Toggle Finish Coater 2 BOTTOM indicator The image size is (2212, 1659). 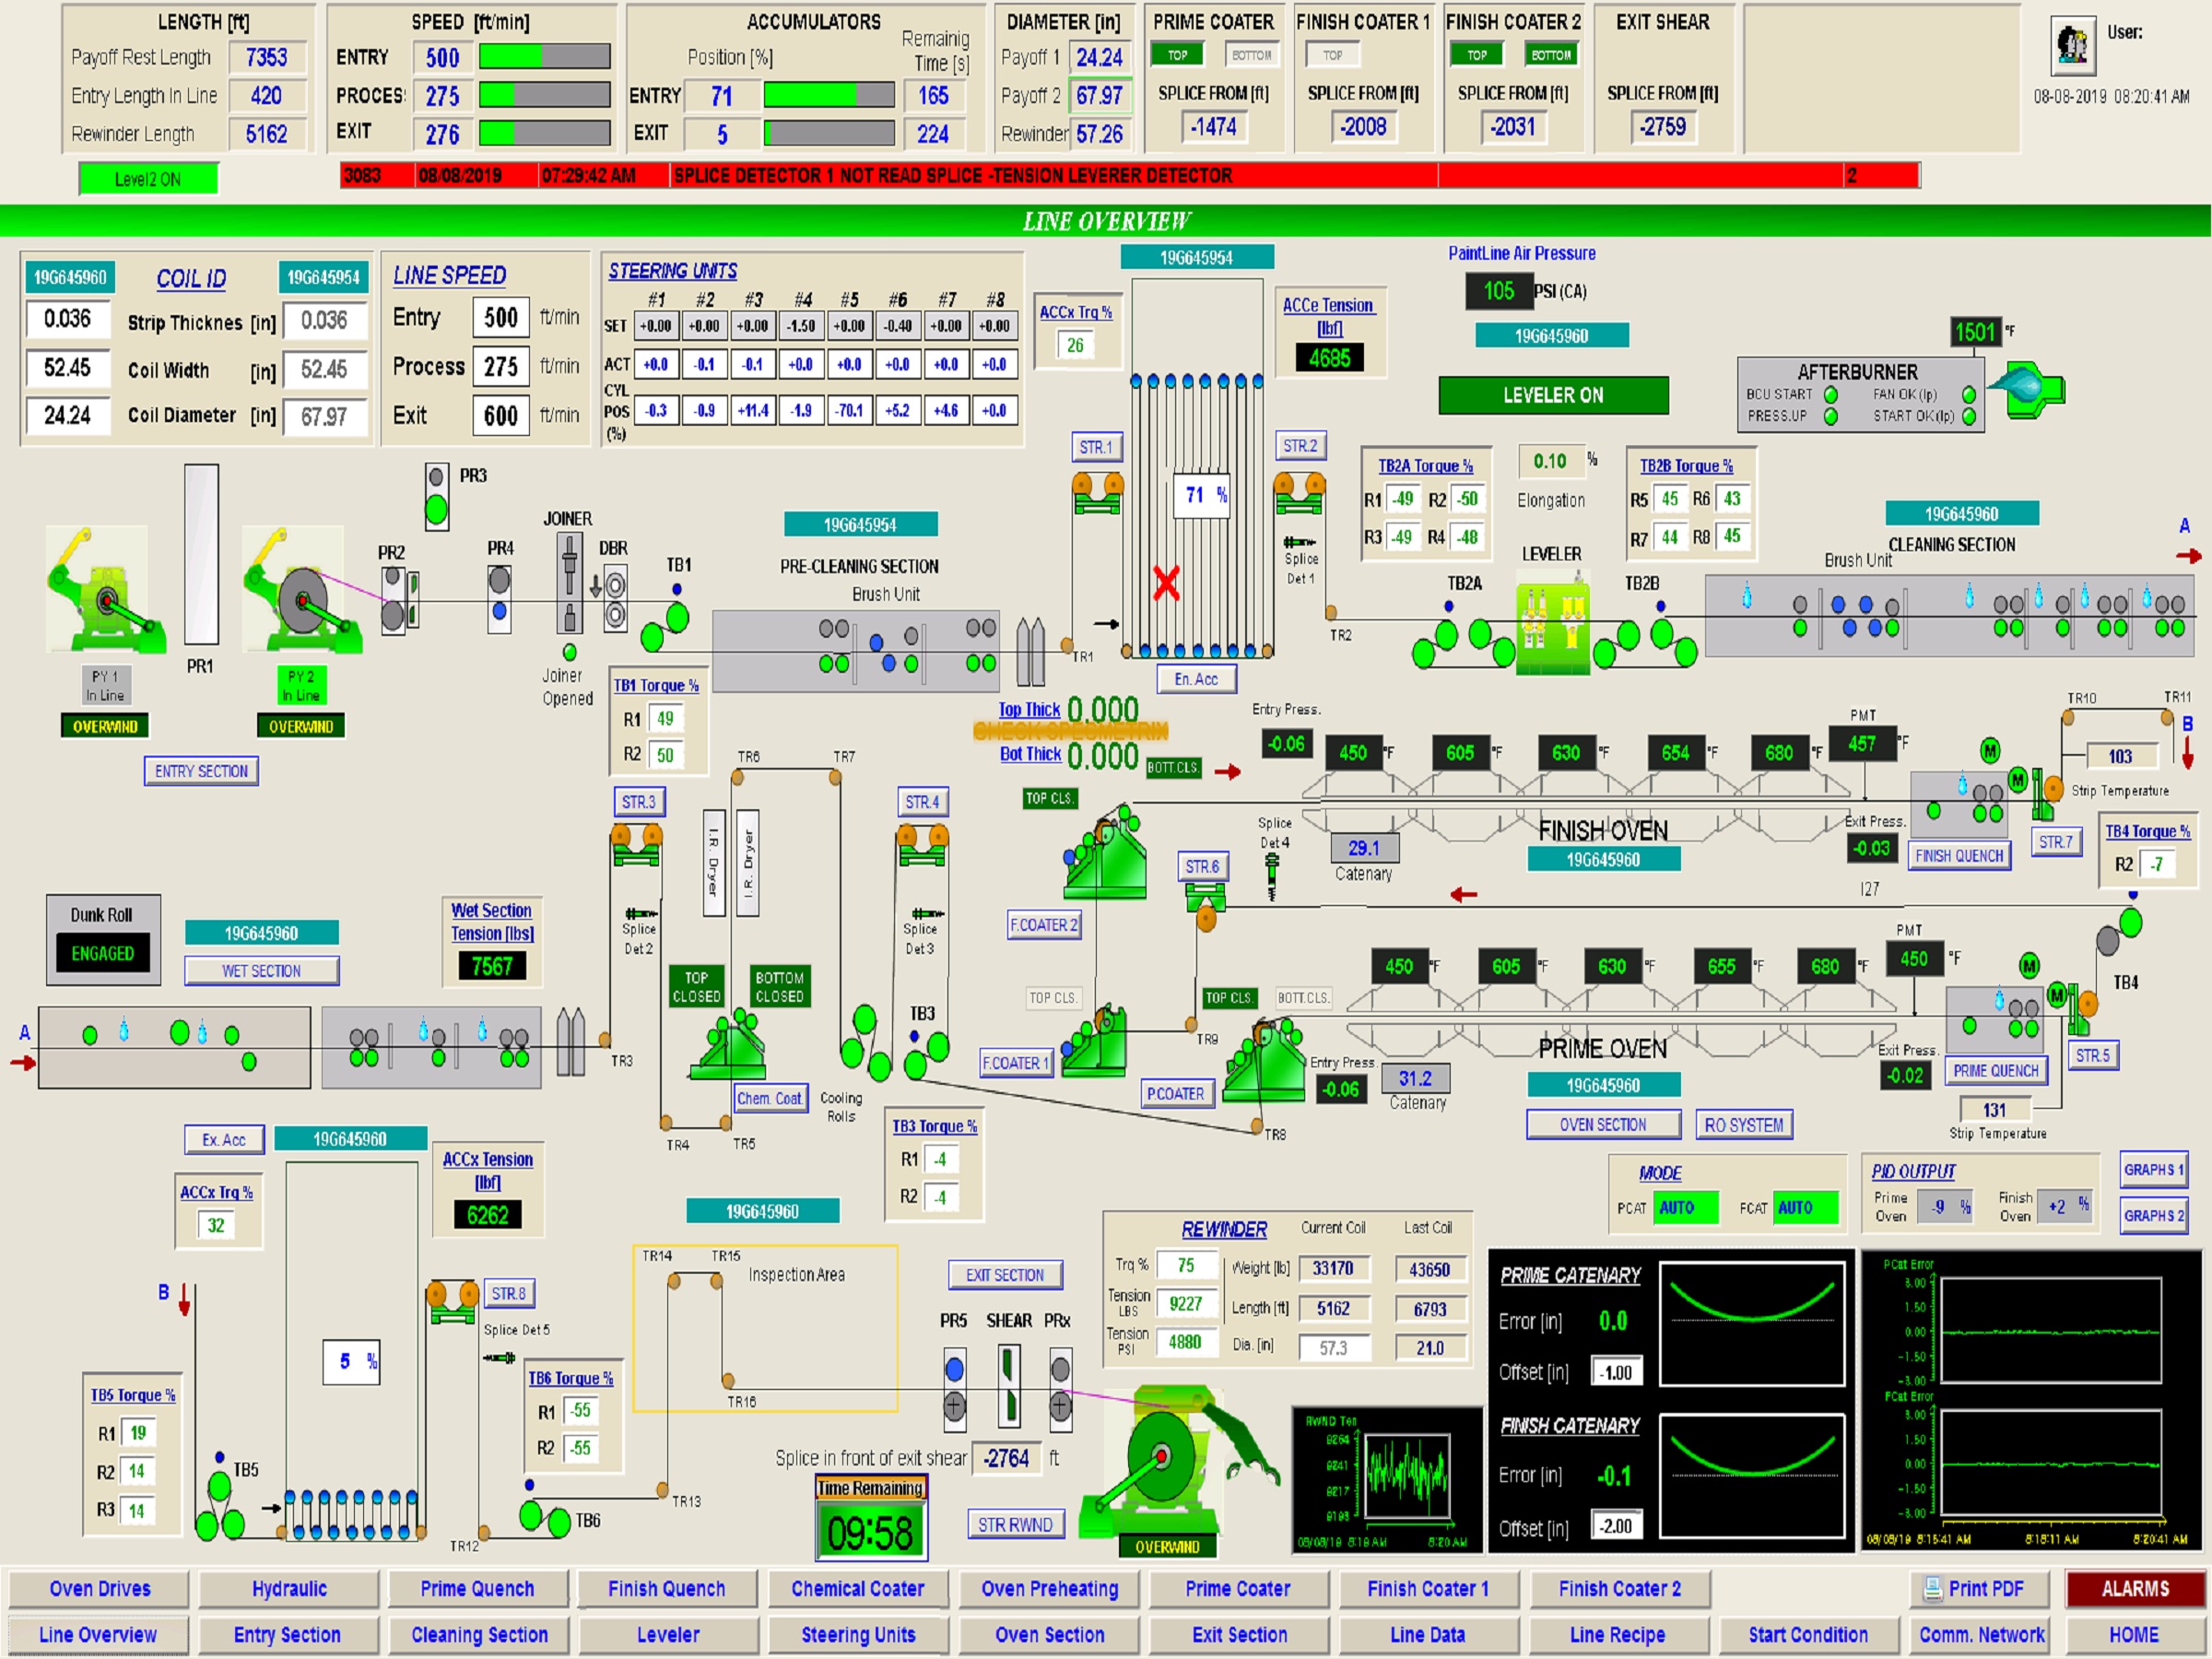pyautogui.click(x=1551, y=56)
